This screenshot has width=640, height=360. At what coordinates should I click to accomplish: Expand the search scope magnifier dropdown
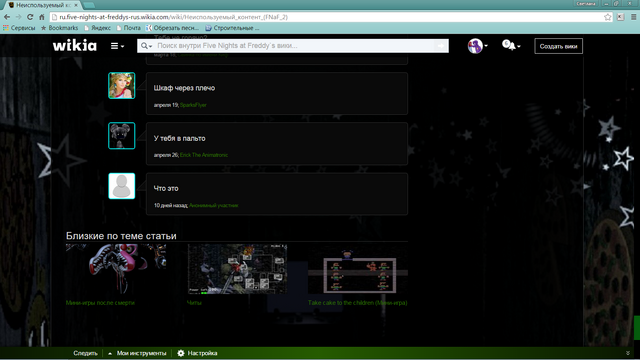coord(146,46)
